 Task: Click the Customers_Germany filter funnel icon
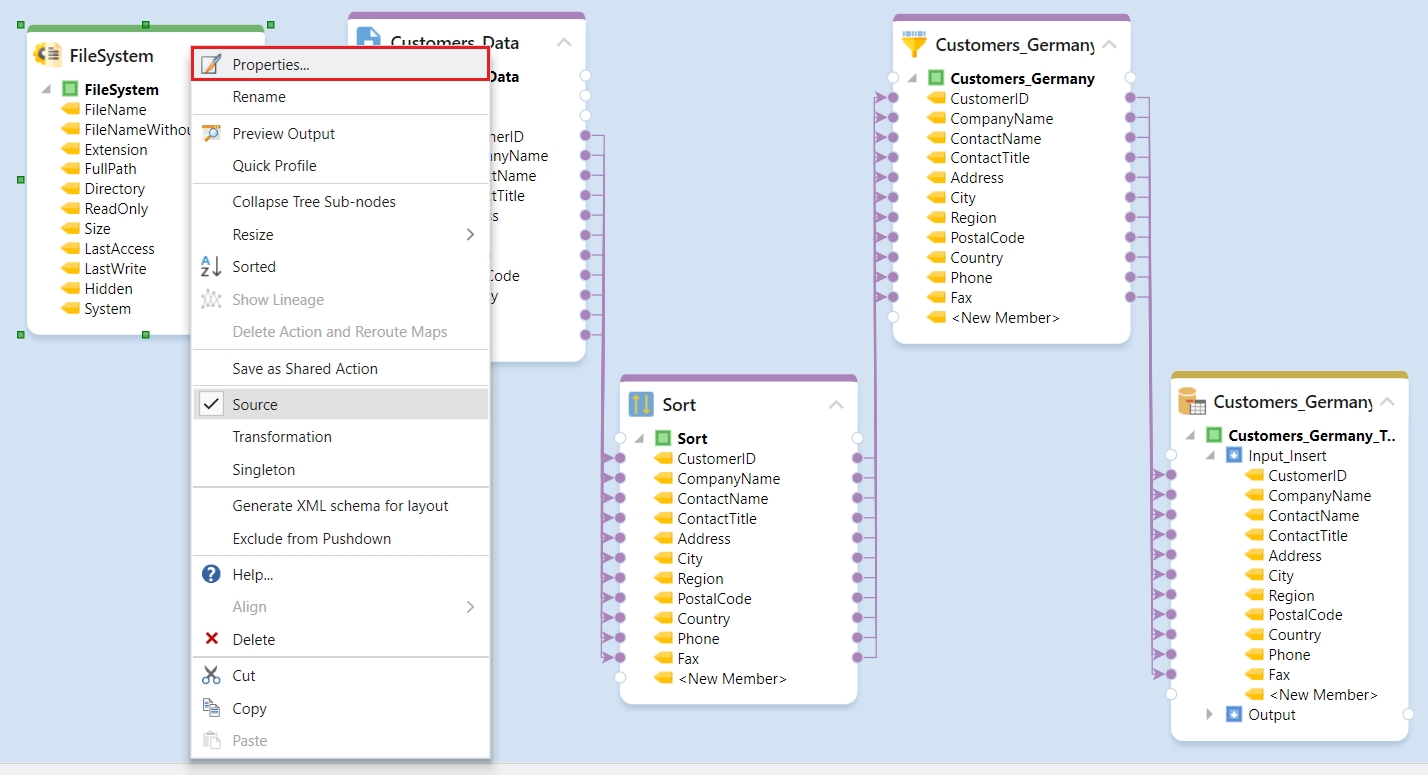pos(913,44)
